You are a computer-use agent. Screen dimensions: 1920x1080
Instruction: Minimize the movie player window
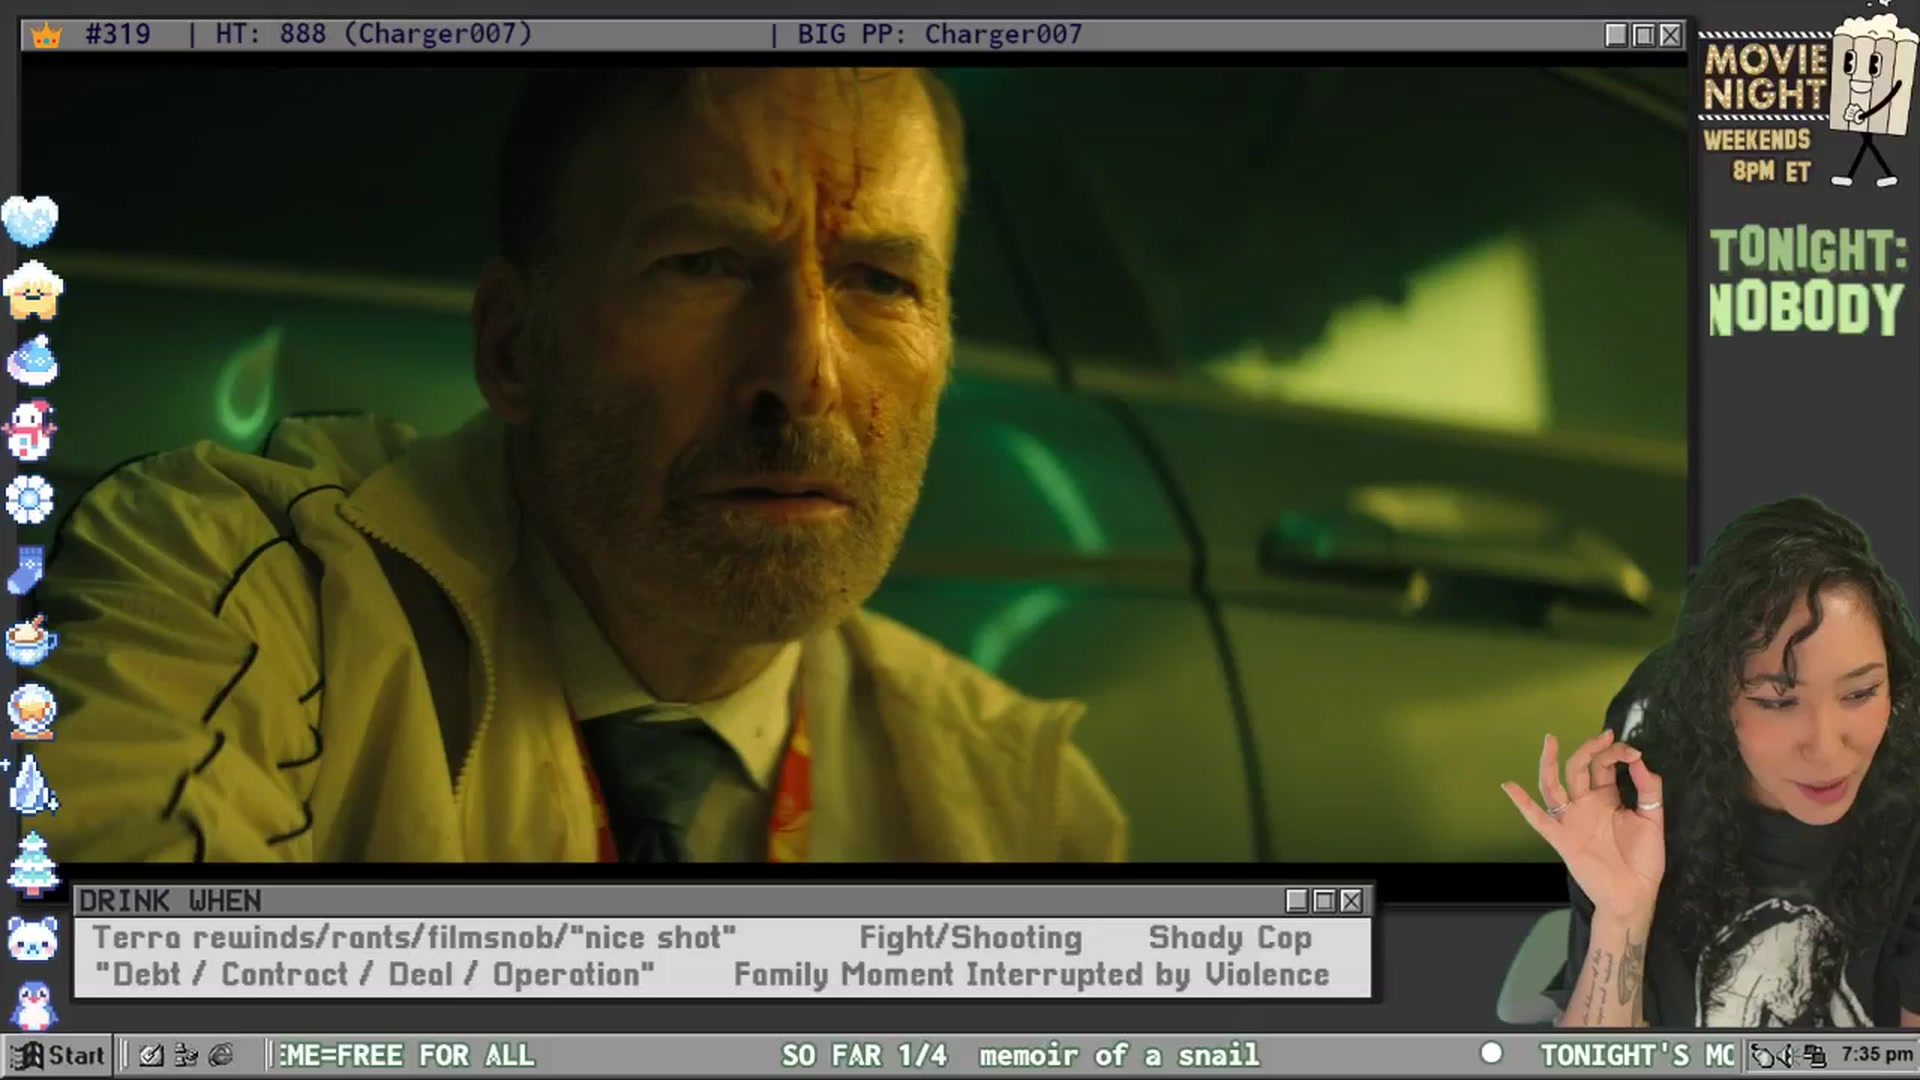click(1616, 35)
